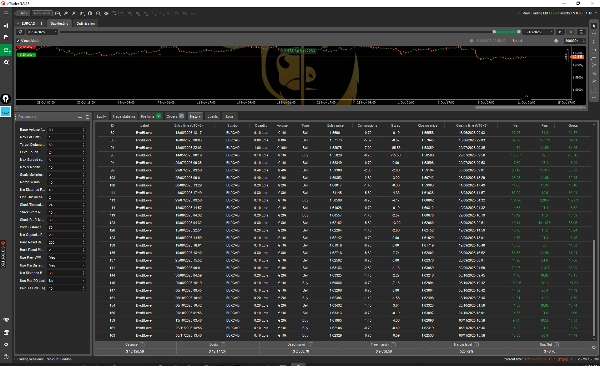Move the left handle of green date range slider
Image resolution: width=600 pixels, height=366 pixels.
494,32
